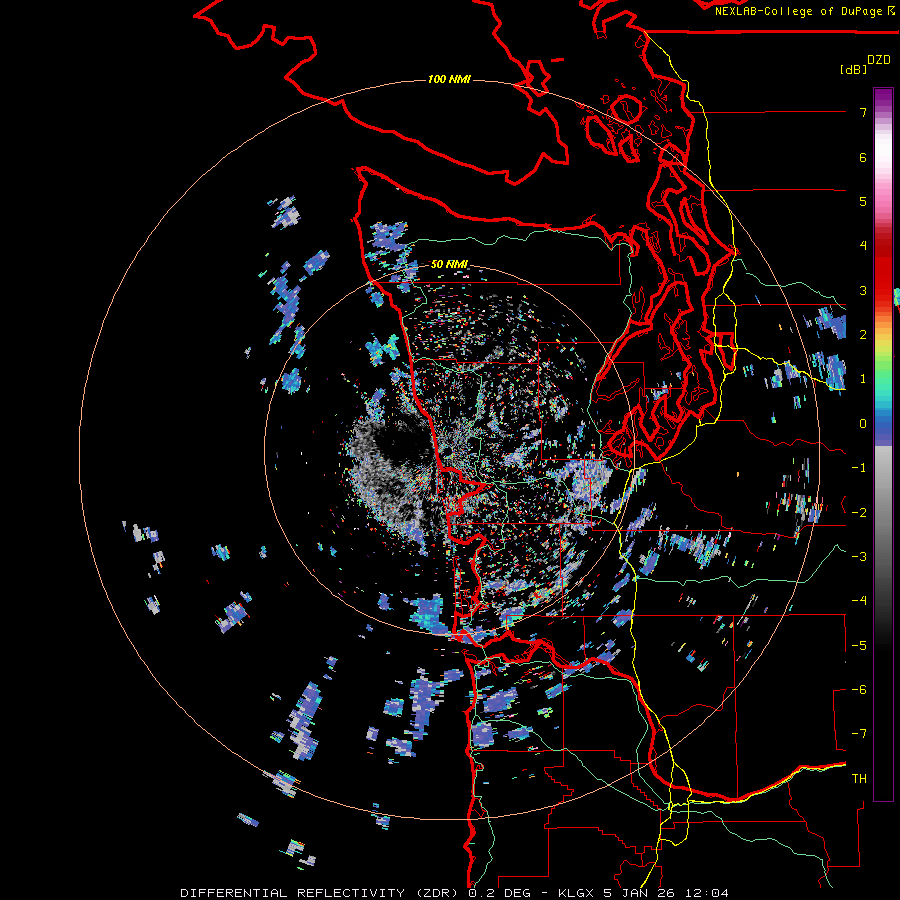Click the 5 JAN 26 date text
Screen dimensions: 900x900
click(x=638, y=893)
